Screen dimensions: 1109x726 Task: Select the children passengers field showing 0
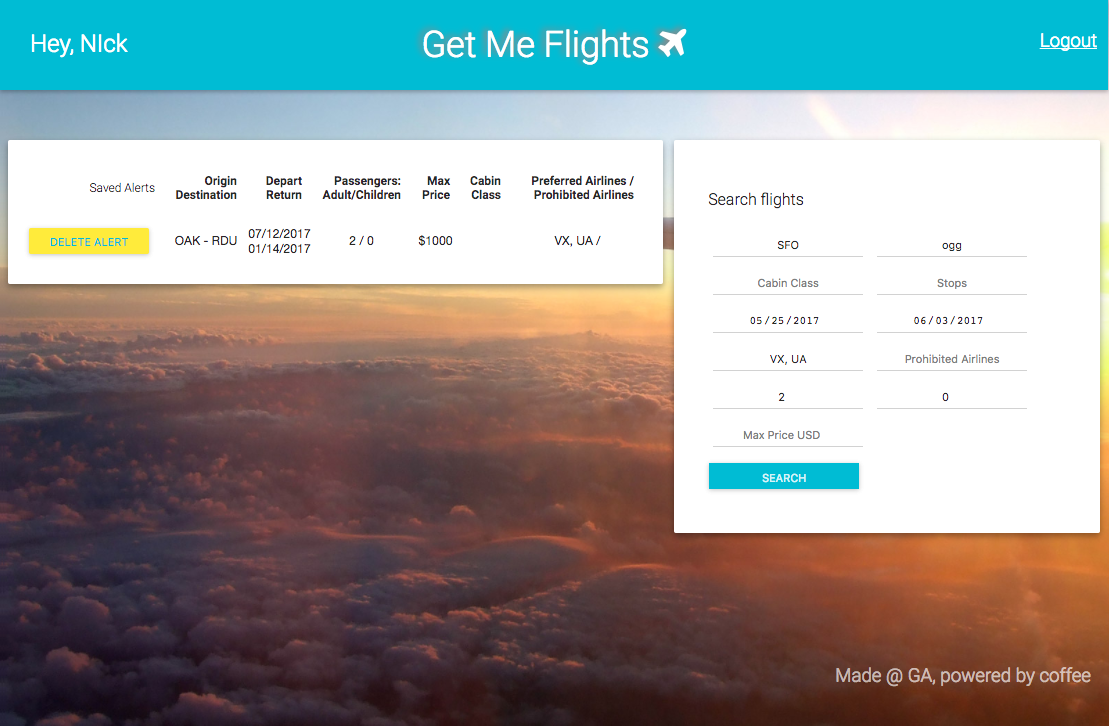pyautogui.click(x=951, y=397)
